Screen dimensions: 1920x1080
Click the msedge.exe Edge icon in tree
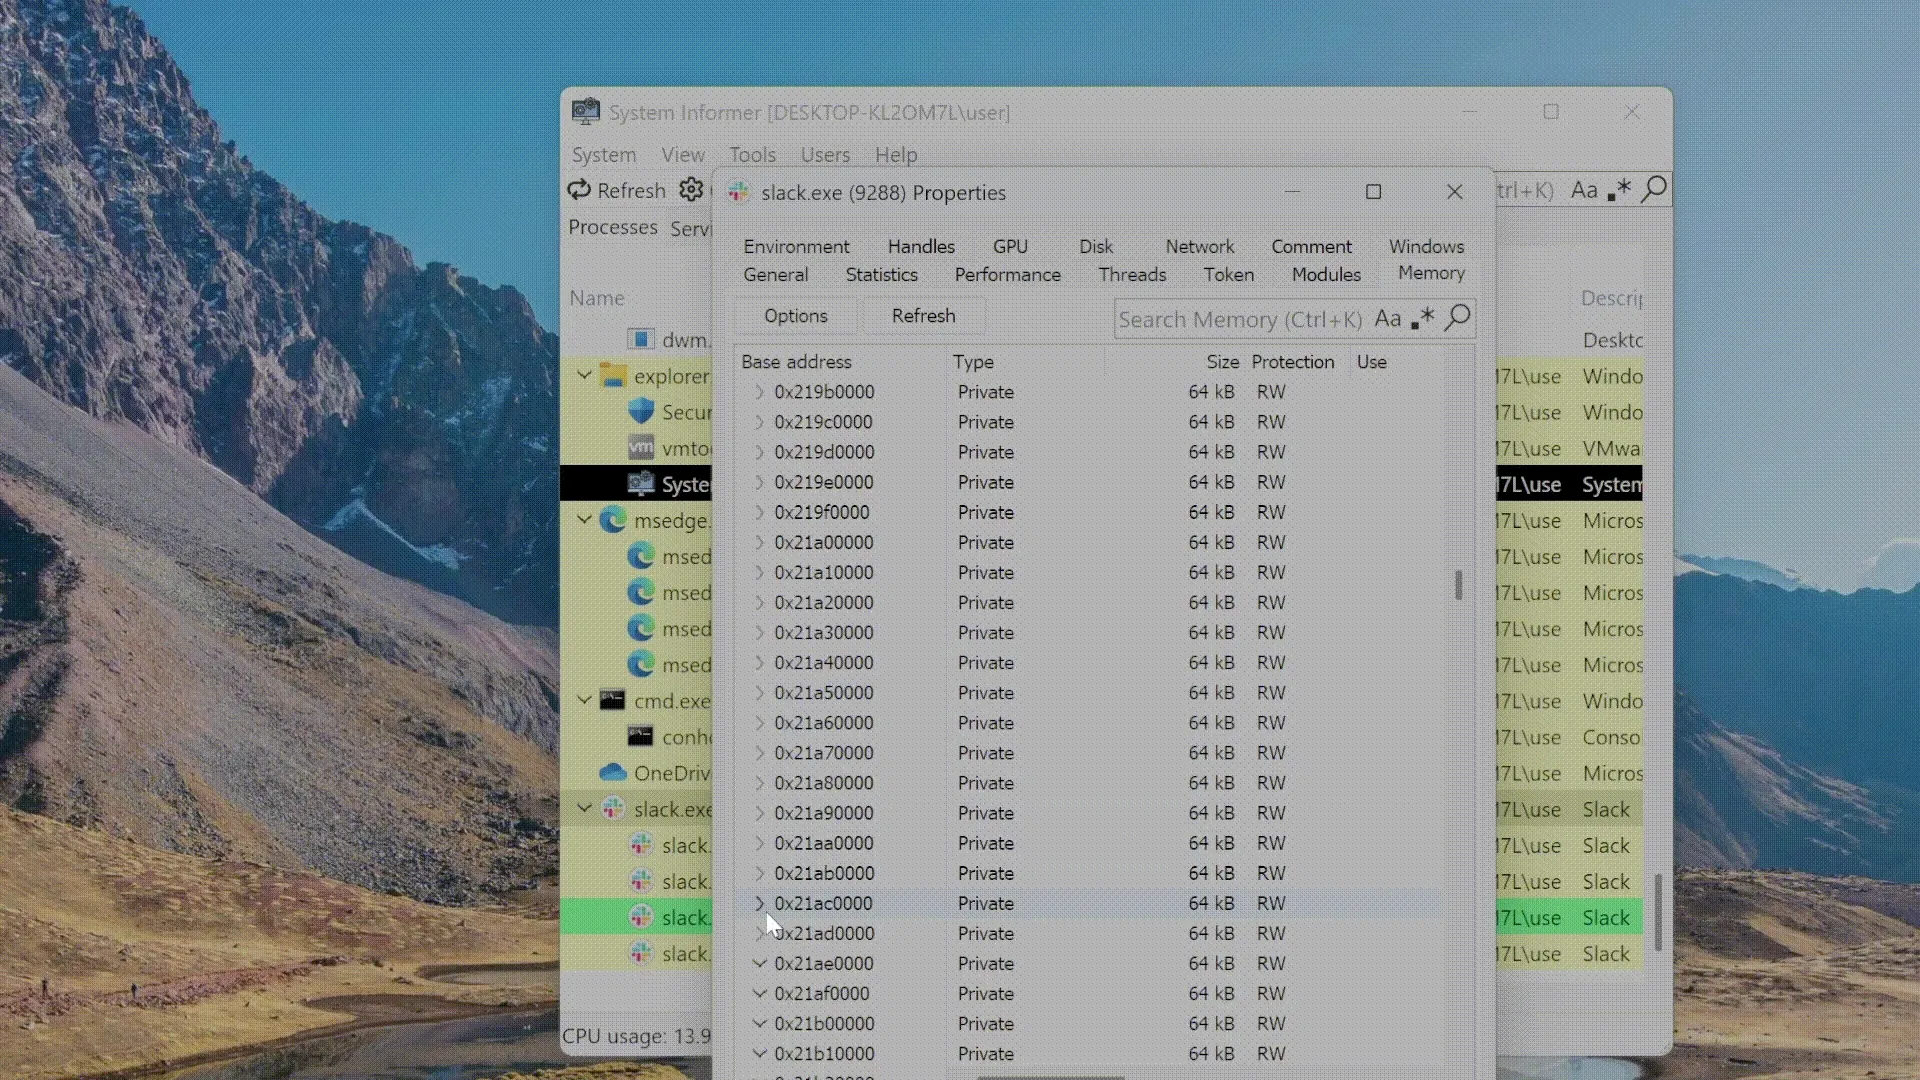(x=612, y=520)
